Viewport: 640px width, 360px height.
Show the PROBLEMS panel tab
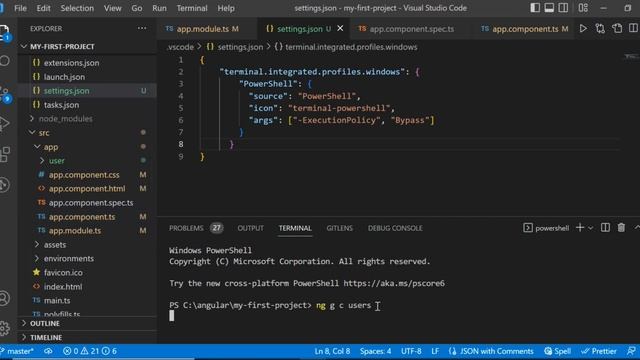point(186,228)
